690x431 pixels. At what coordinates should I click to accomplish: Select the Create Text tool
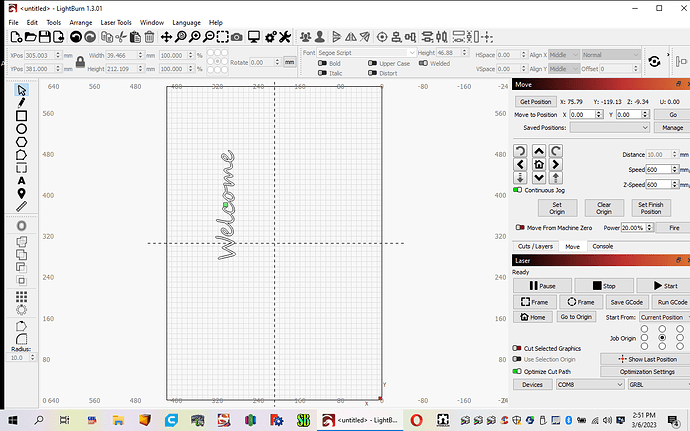21,181
